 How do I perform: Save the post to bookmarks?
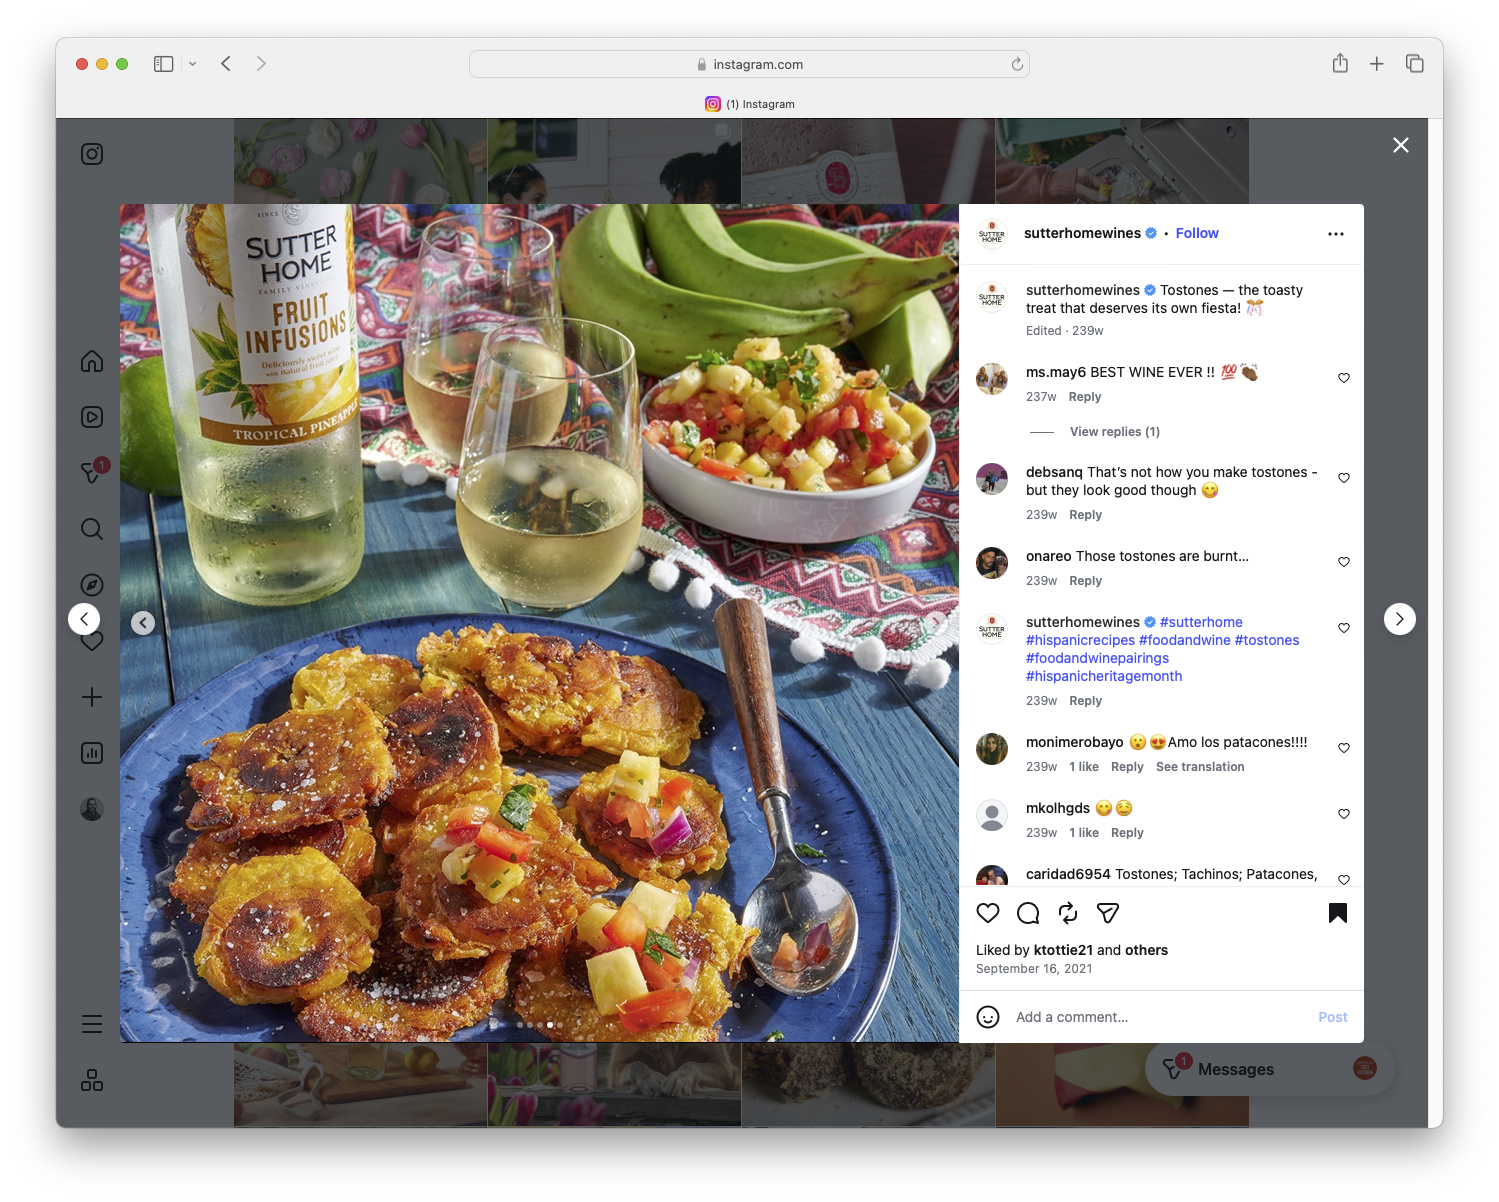coord(1338,913)
